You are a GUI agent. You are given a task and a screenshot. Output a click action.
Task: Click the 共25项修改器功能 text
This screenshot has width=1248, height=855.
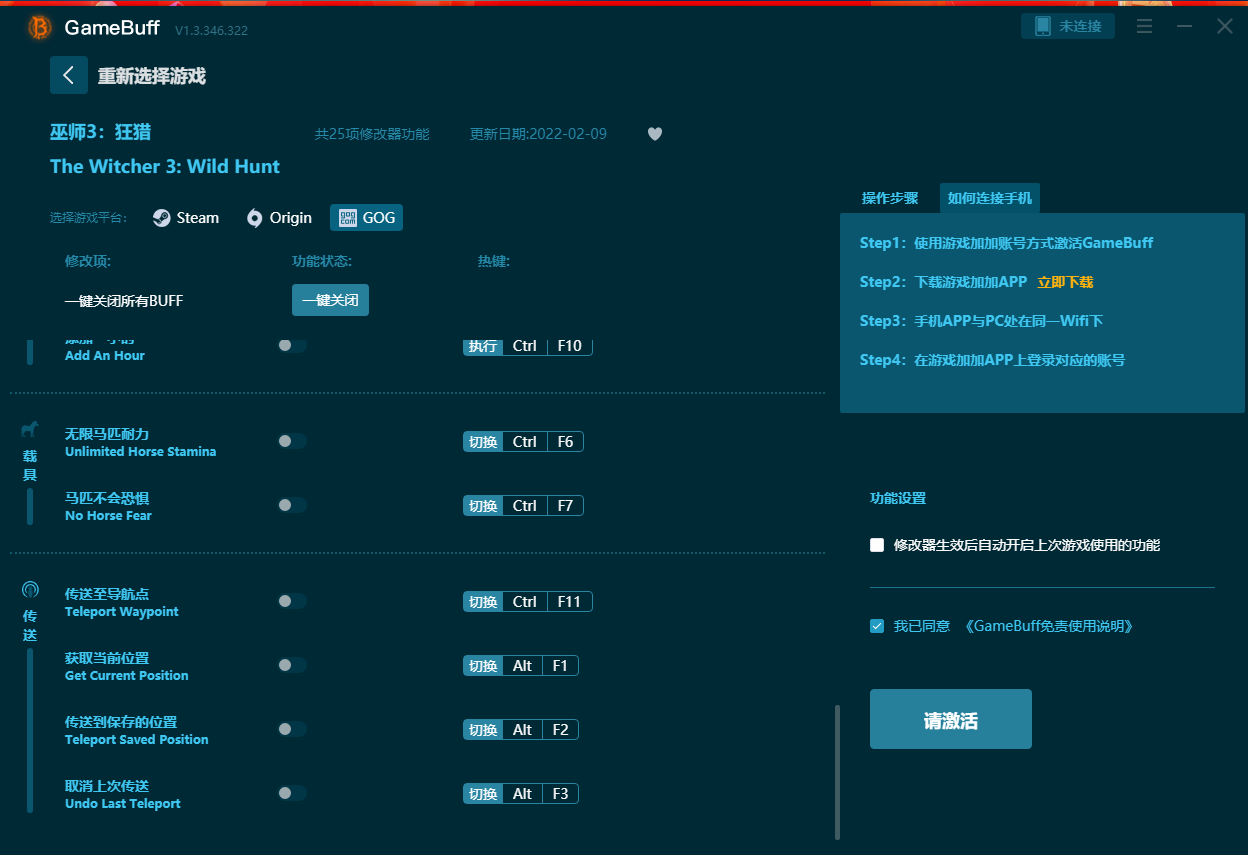372,134
